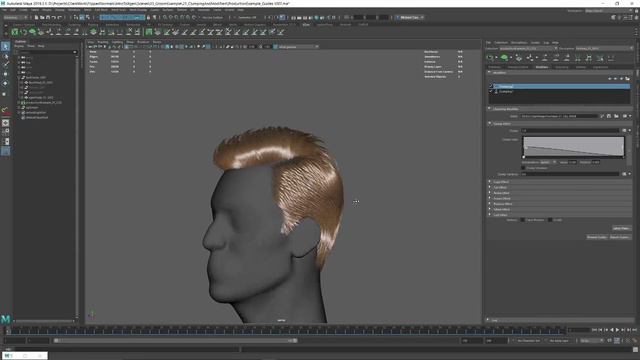
Task: Go to end of playback range
Action: pyautogui.click(x=634, y=330)
